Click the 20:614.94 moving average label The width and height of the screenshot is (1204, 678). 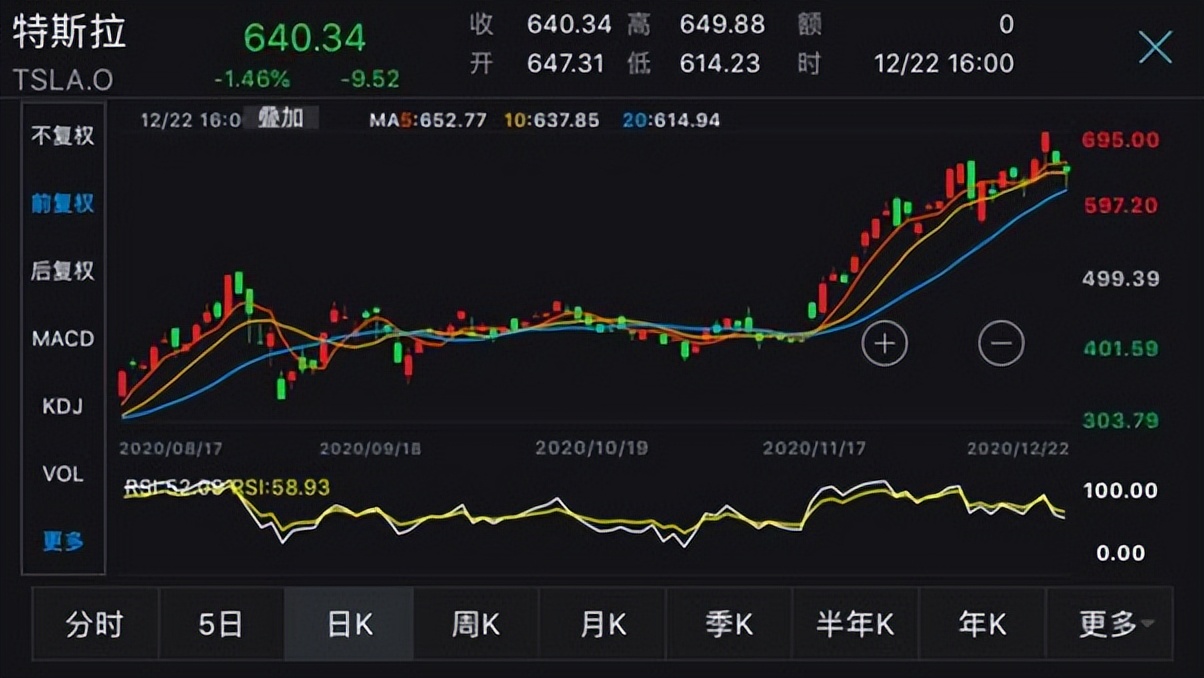click(671, 120)
